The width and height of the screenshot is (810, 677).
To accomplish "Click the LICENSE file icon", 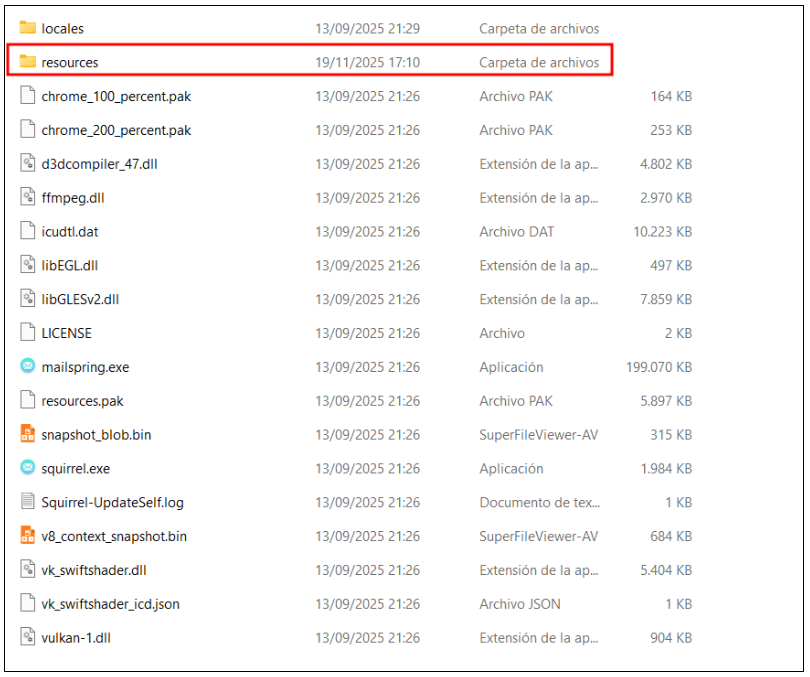I will 28,333.
